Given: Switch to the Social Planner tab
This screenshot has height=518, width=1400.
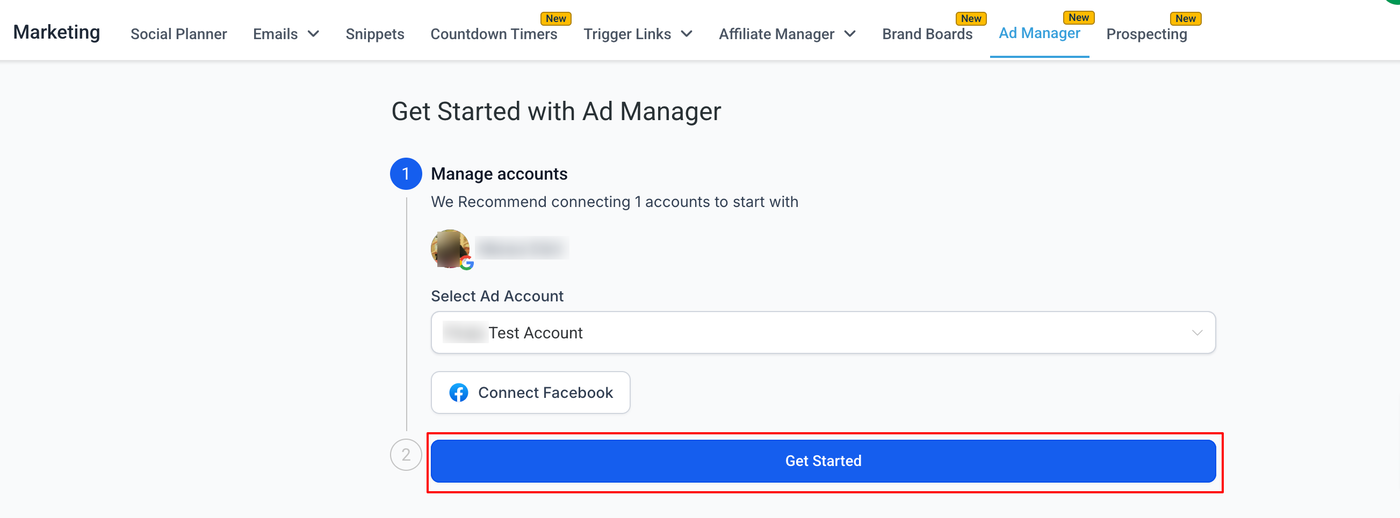Looking at the screenshot, I should pos(179,34).
